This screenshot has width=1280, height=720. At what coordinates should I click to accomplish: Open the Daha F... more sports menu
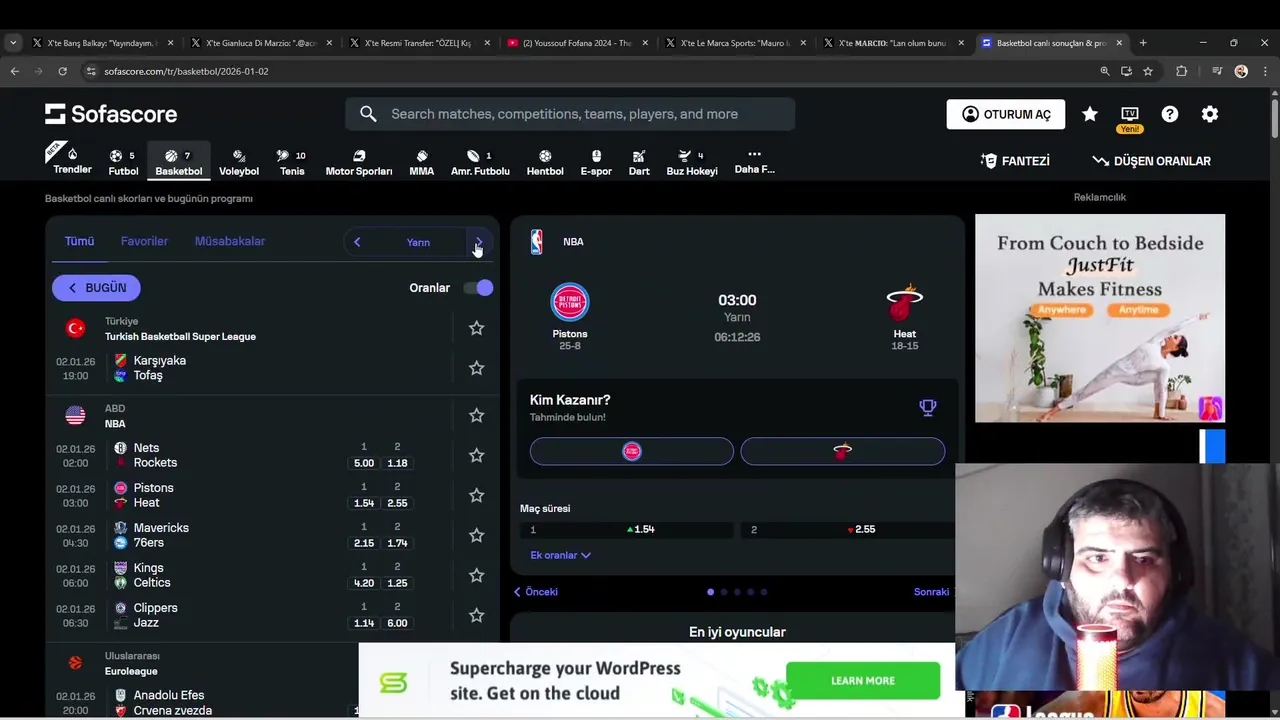pos(755,162)
